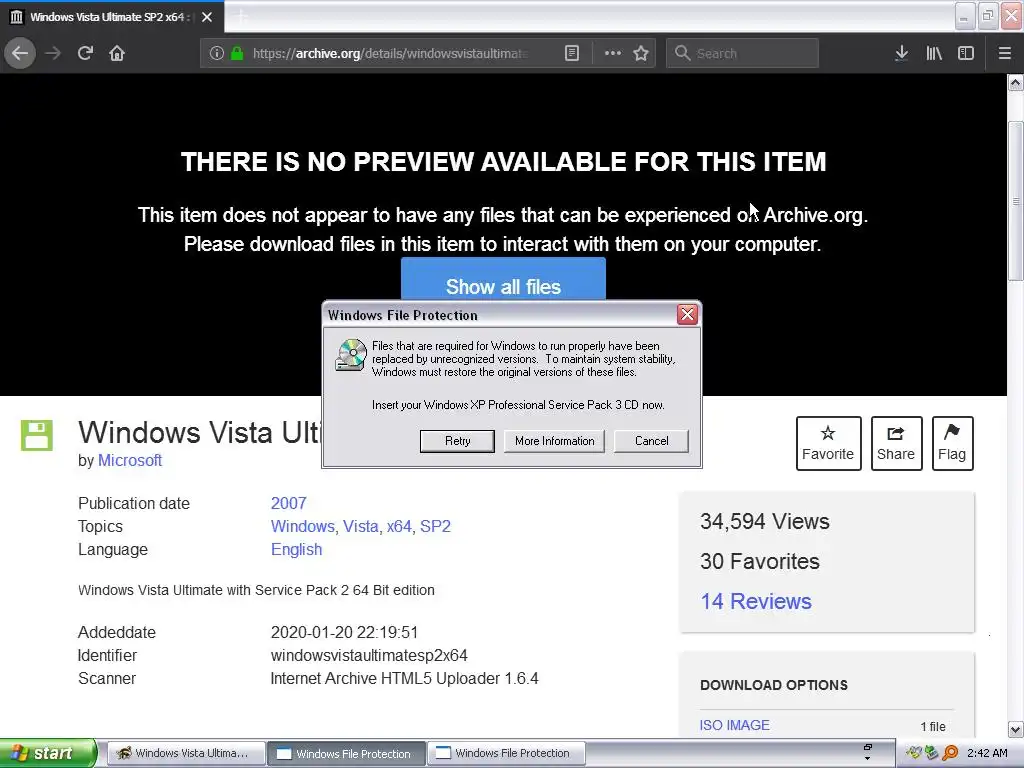This screenshot has height=768, width=1024.
Task: Open the Library bookshelf icon
Action: click(934, 53)
